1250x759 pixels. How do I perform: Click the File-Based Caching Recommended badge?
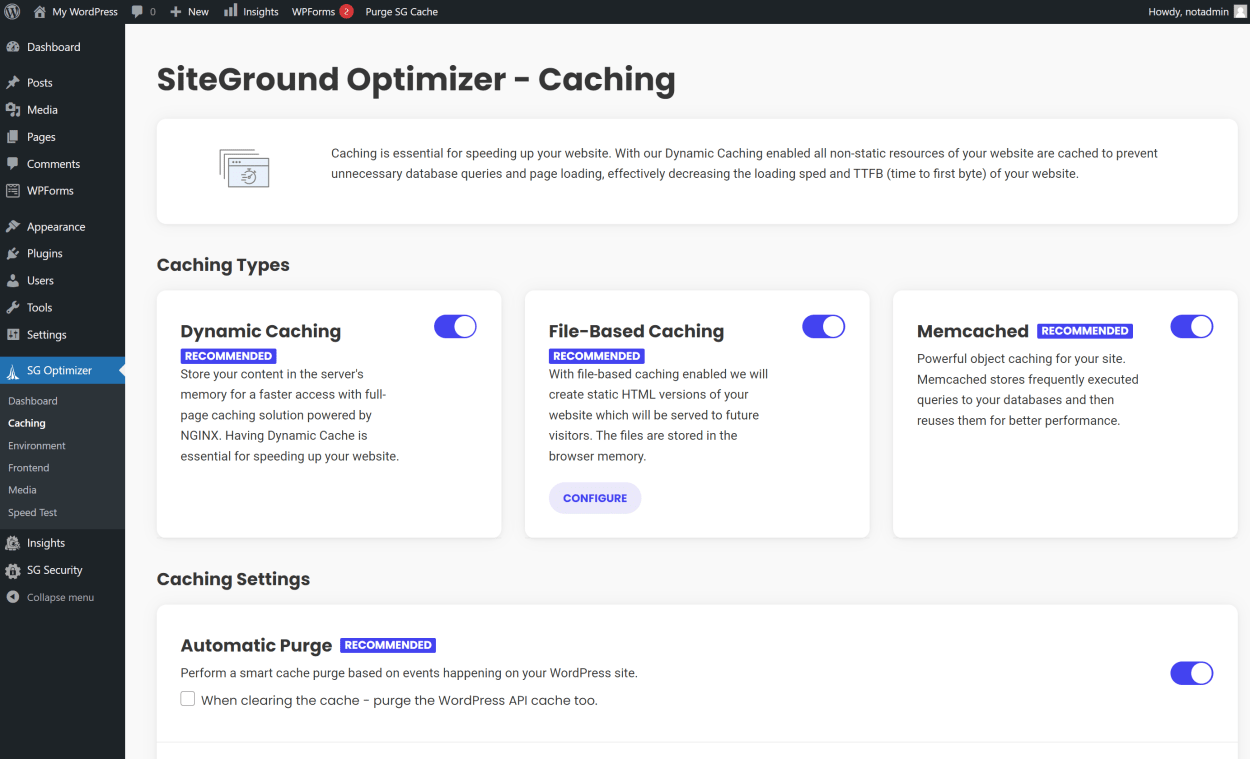coord(597,356)
